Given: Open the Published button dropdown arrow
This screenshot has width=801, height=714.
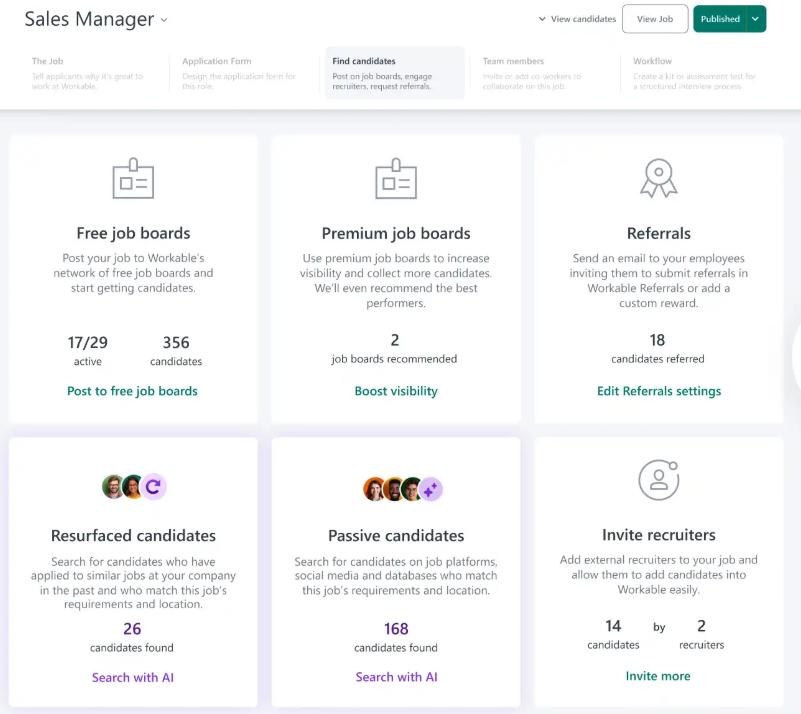Looking at the screenshot, I should point(756,19).
